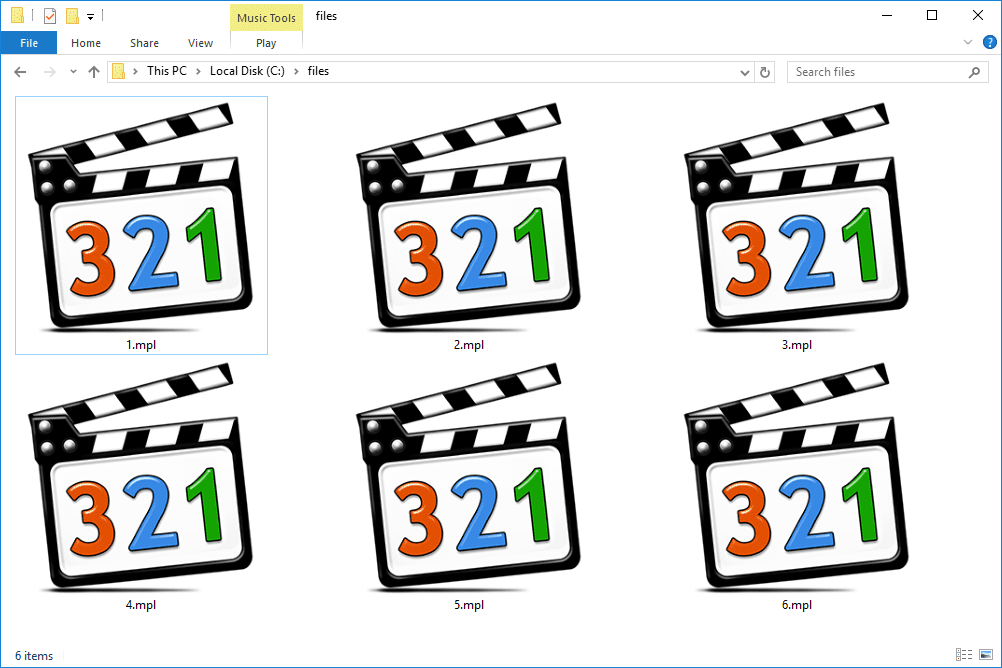Image resolution: width=1002 pixels, height=668 pixels.
Task: Click the New folder quick access icon
Action: coord(73,15)
